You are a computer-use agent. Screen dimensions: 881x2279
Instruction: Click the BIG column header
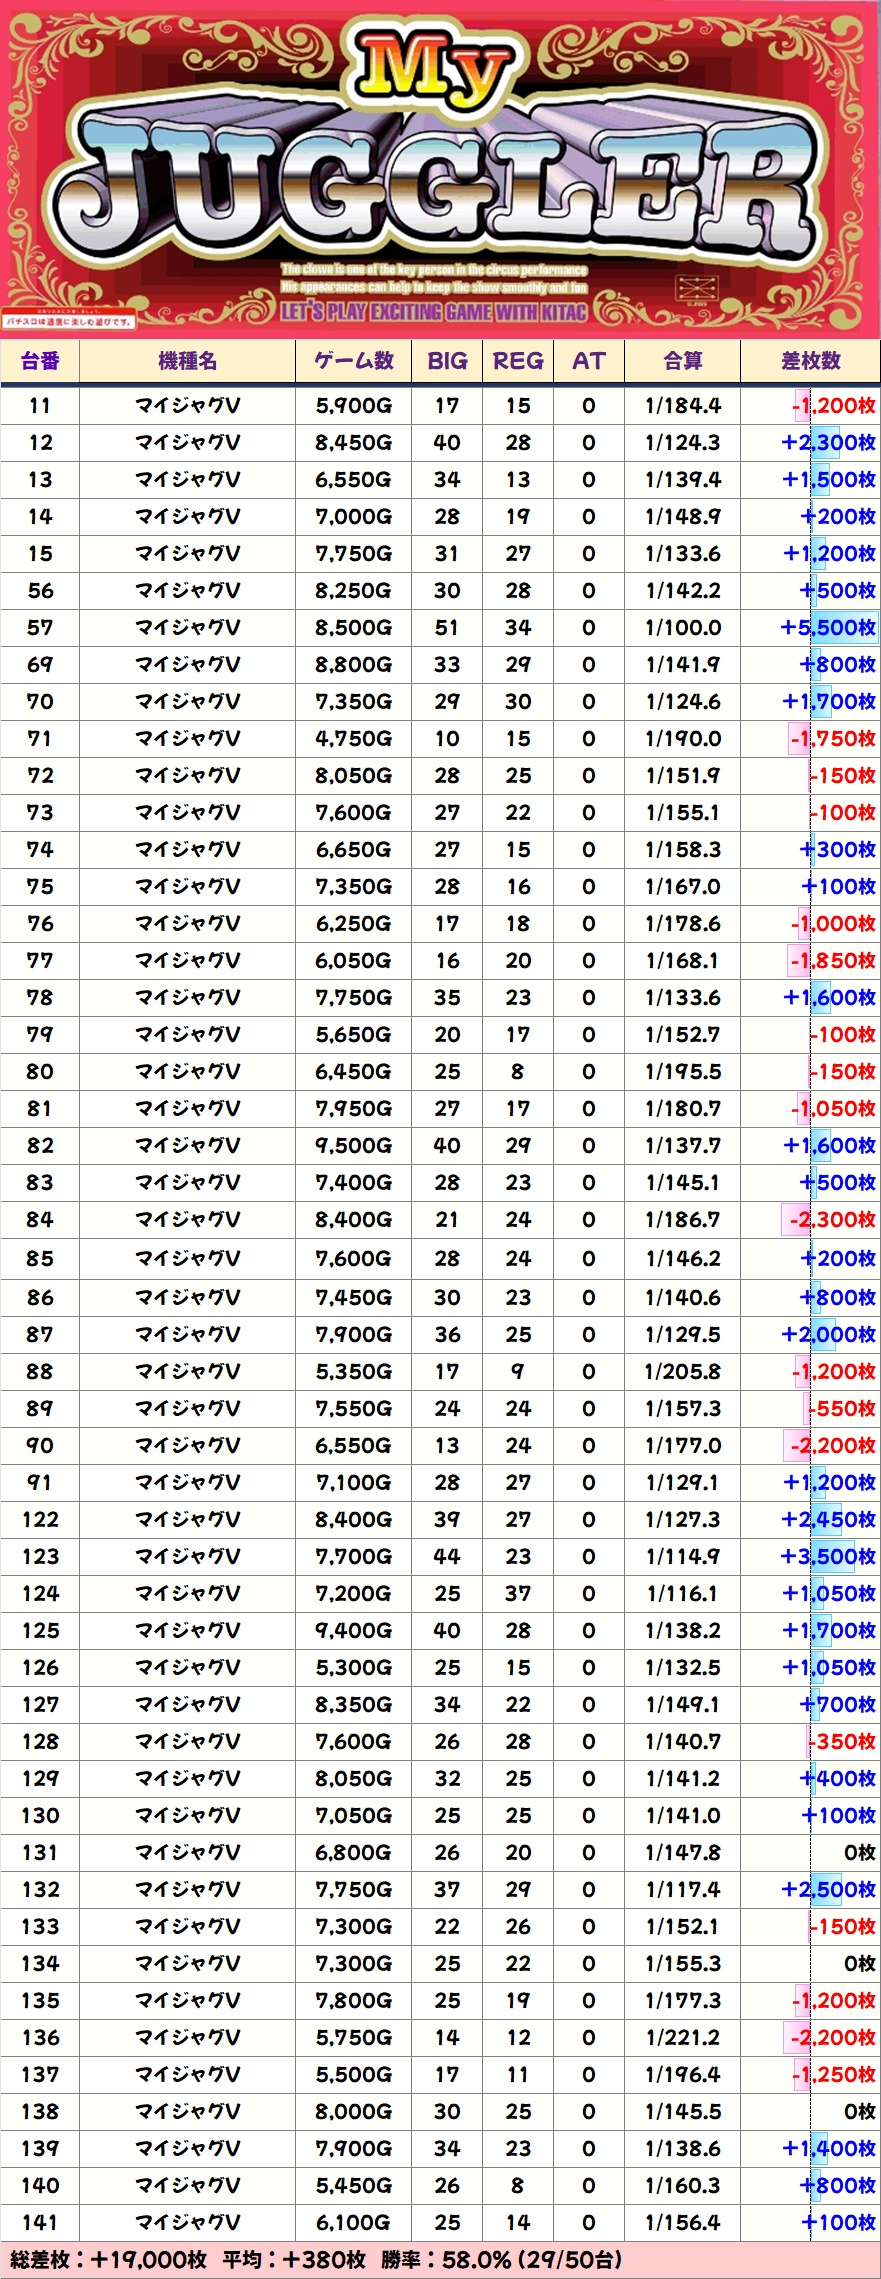(x=447, y=361)
